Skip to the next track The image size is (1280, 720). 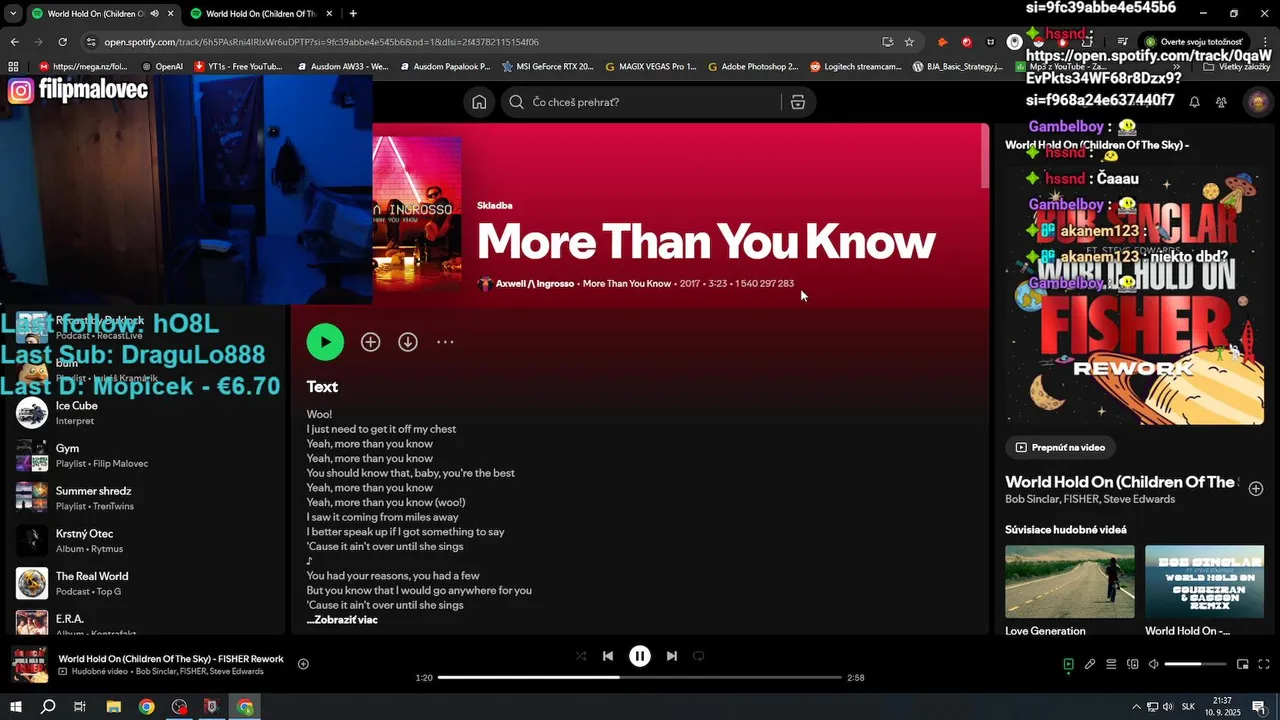pos(672,656)
